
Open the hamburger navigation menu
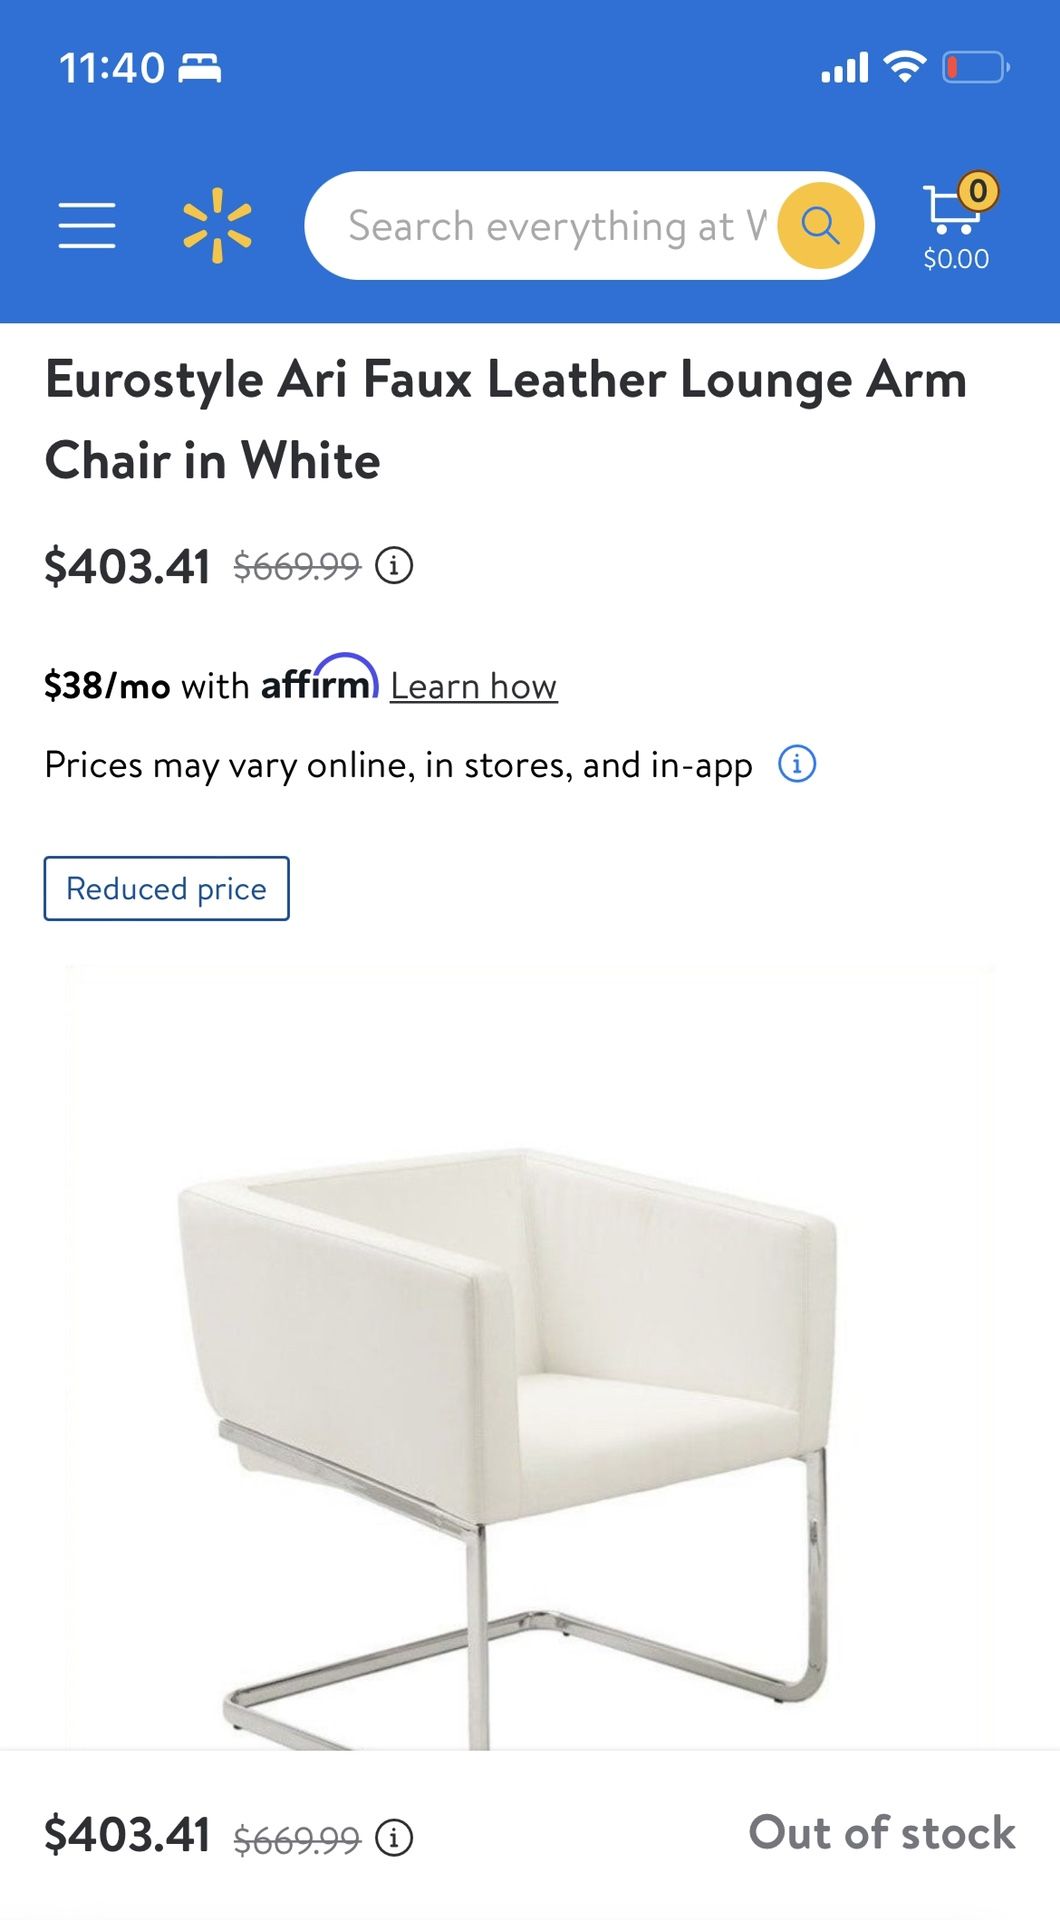[87, 225]
